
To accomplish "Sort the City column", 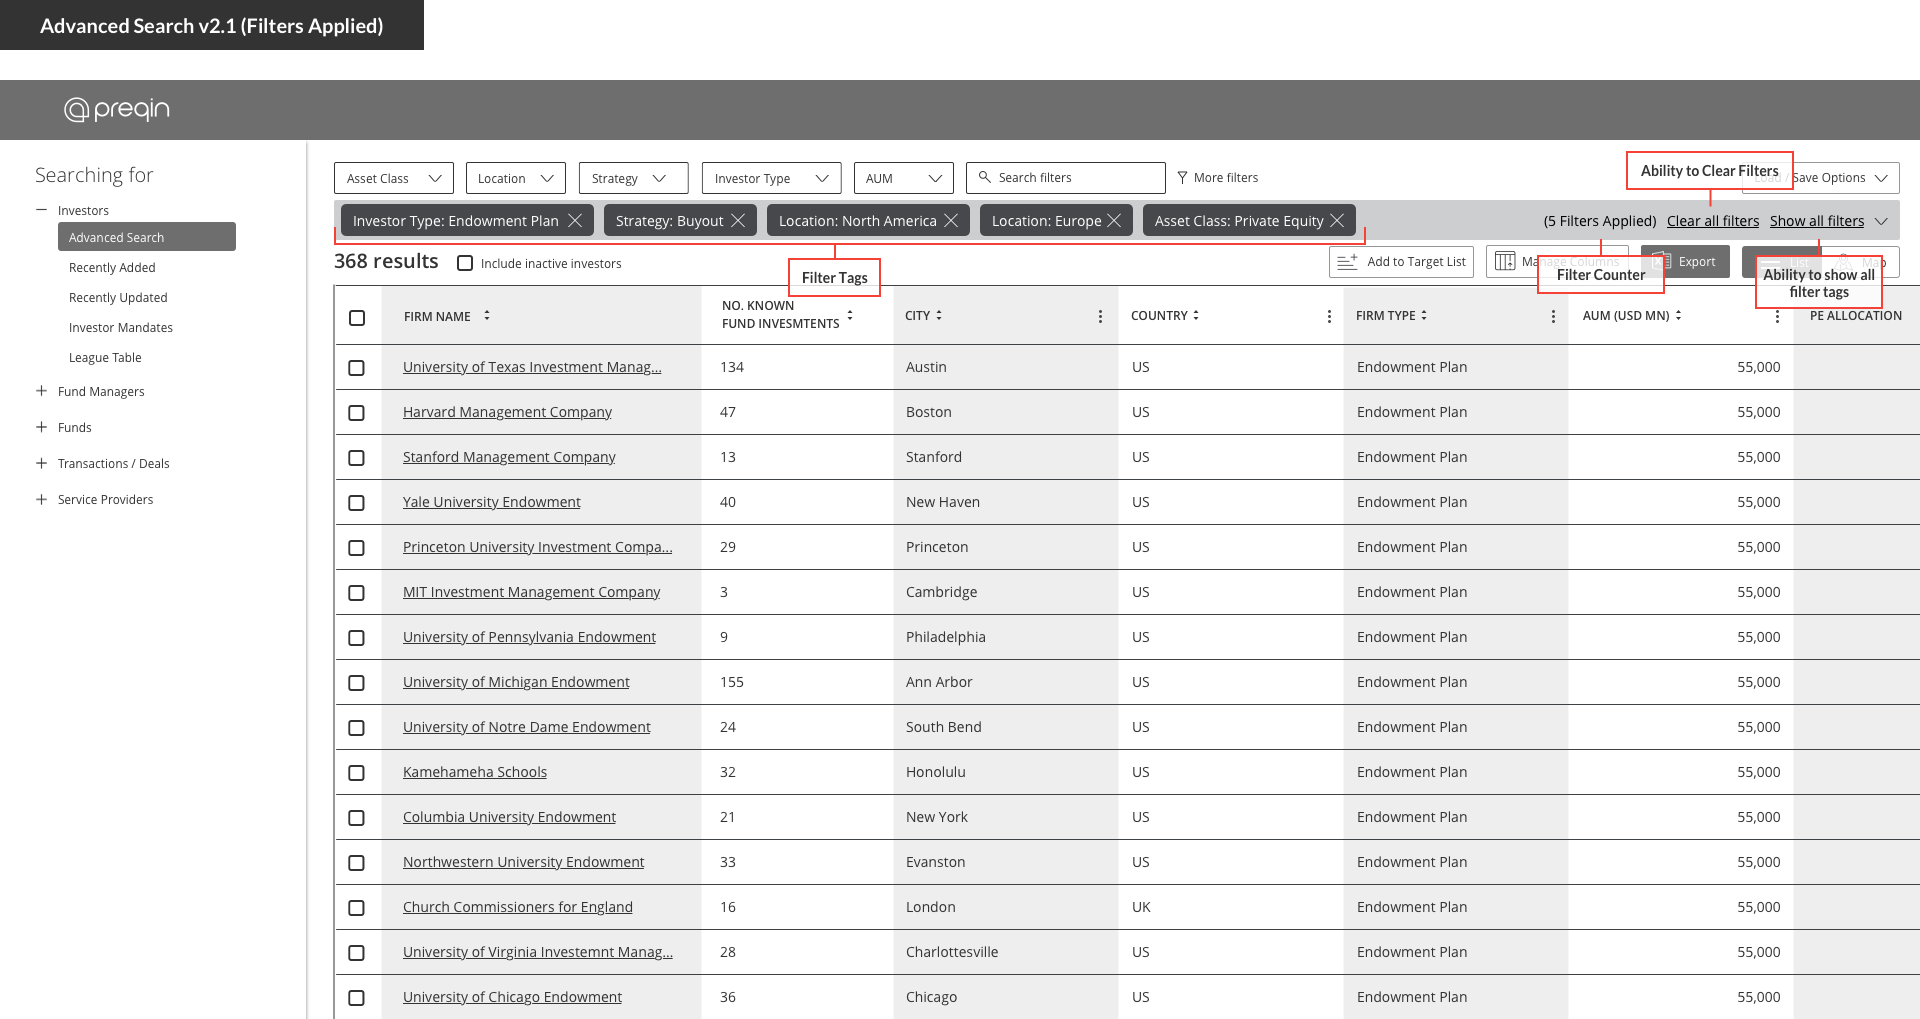I will tap(939, 315).
